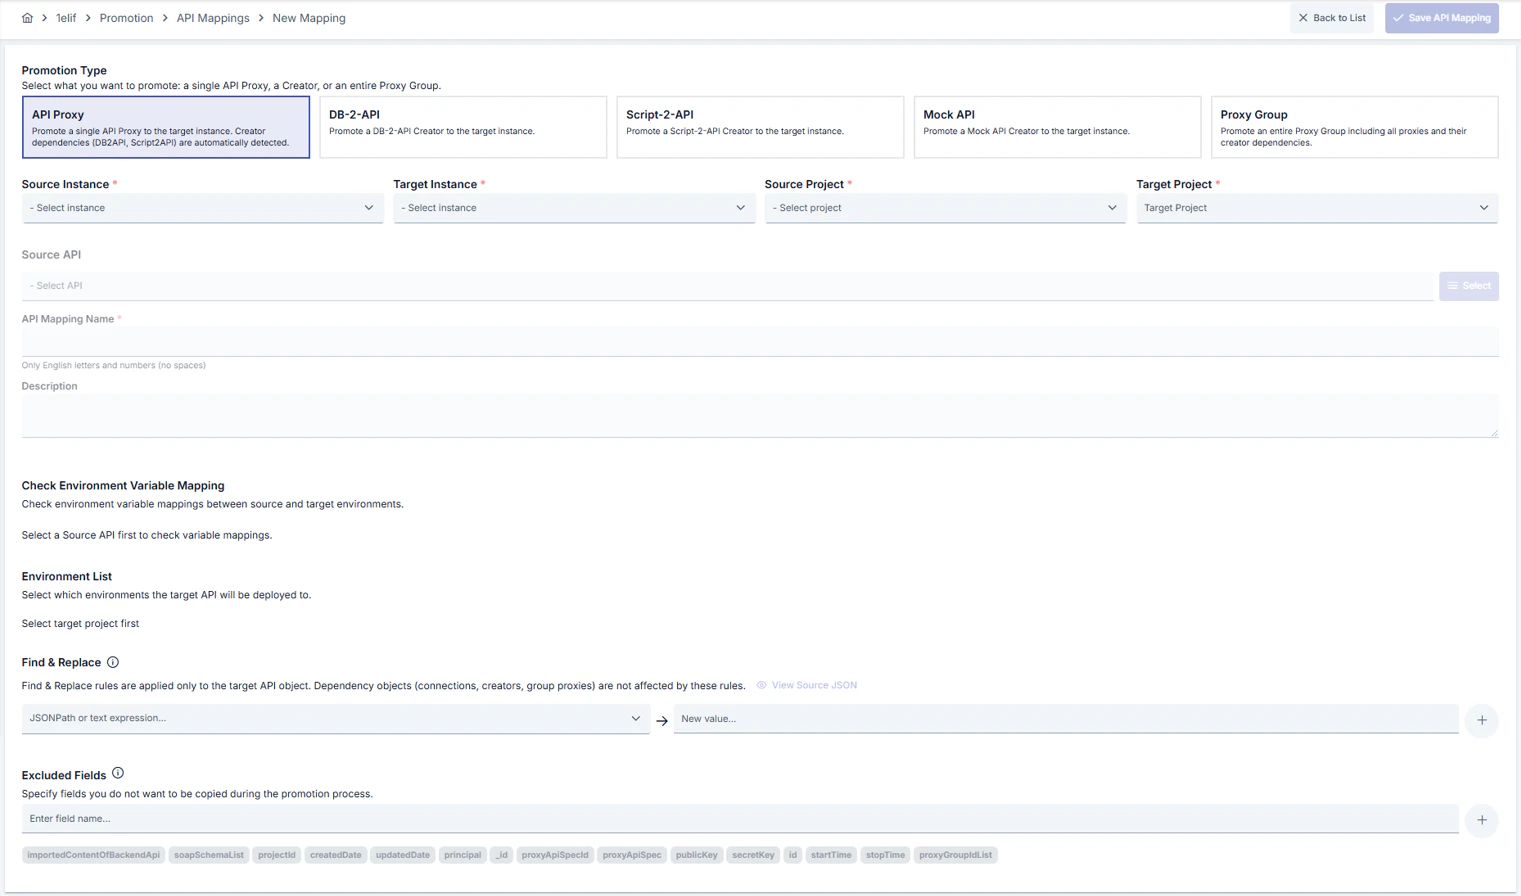Show Excluded Fields info tooltip icon
Viewport: 1521px width, 896px height.
point(118,773)
